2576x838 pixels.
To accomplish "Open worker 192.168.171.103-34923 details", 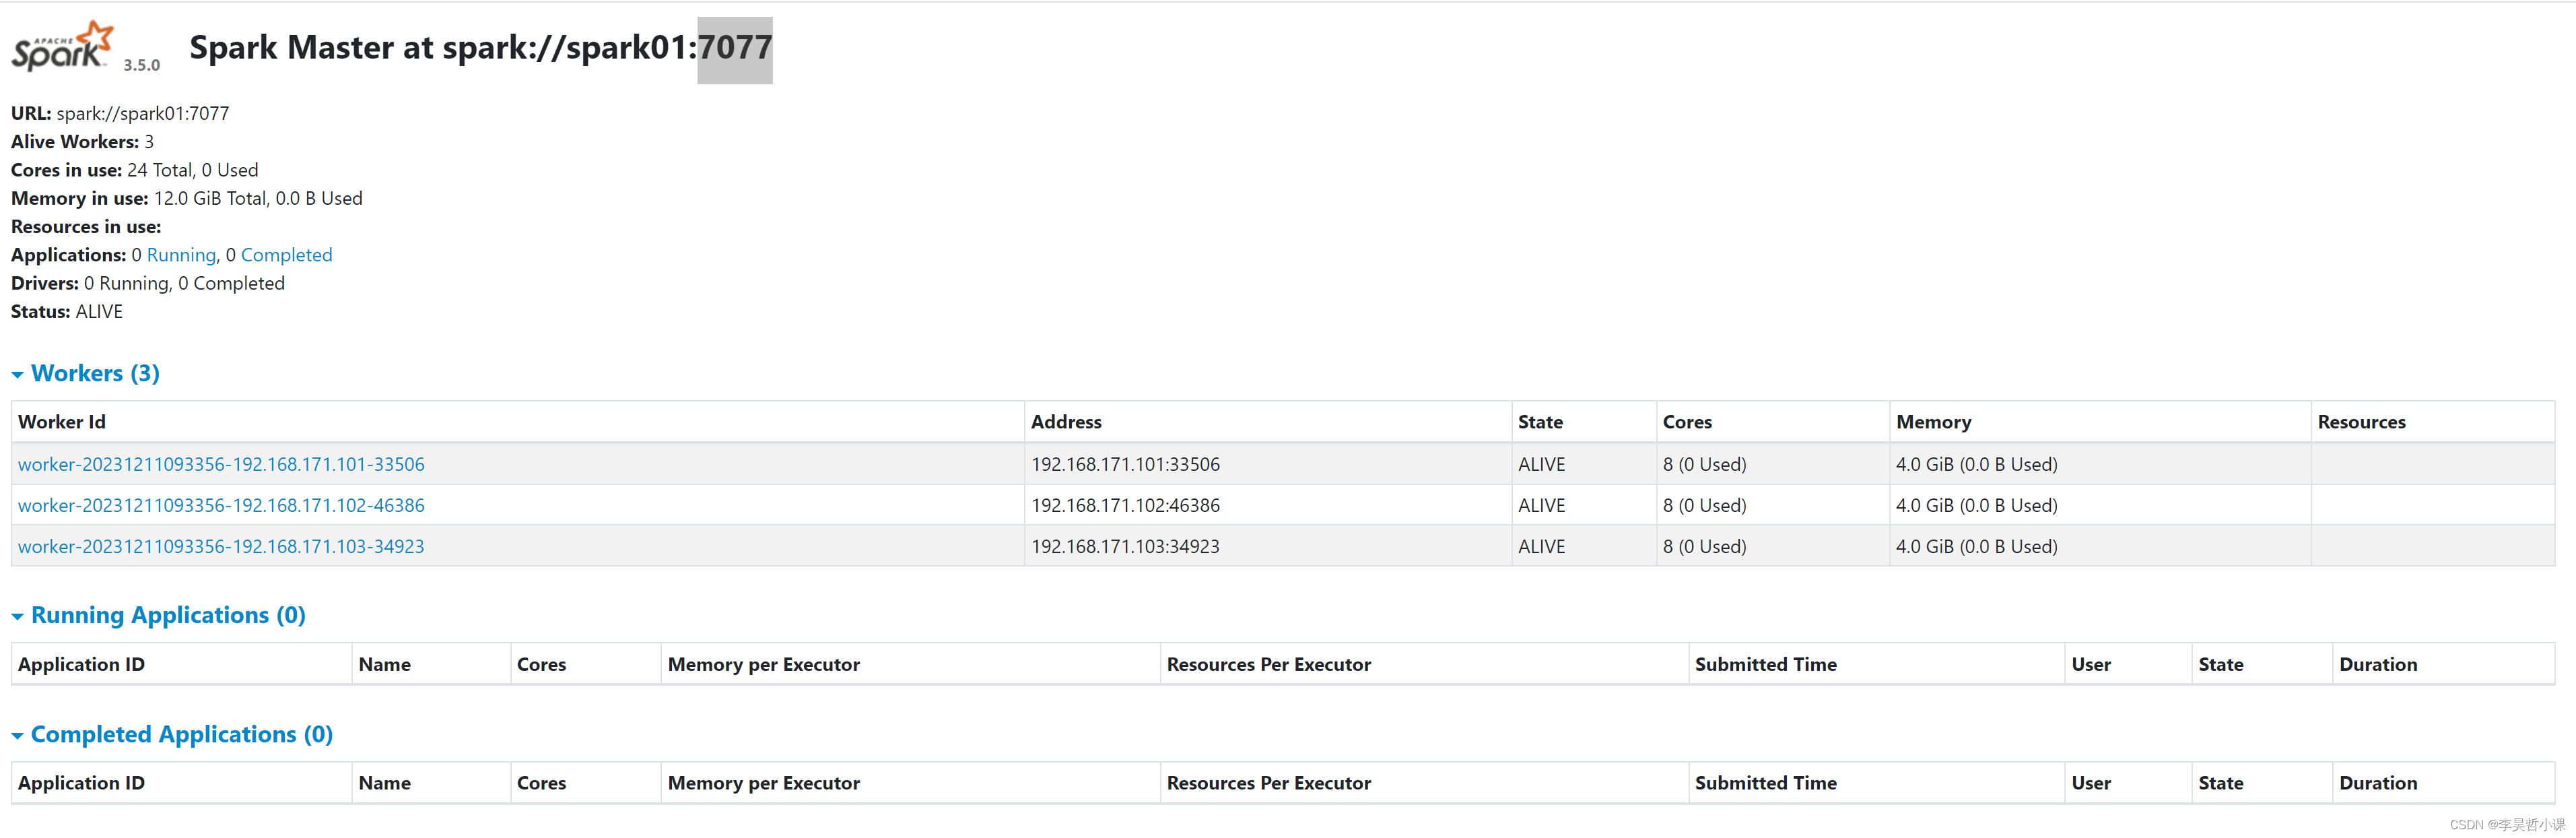I will pos(221,546).
